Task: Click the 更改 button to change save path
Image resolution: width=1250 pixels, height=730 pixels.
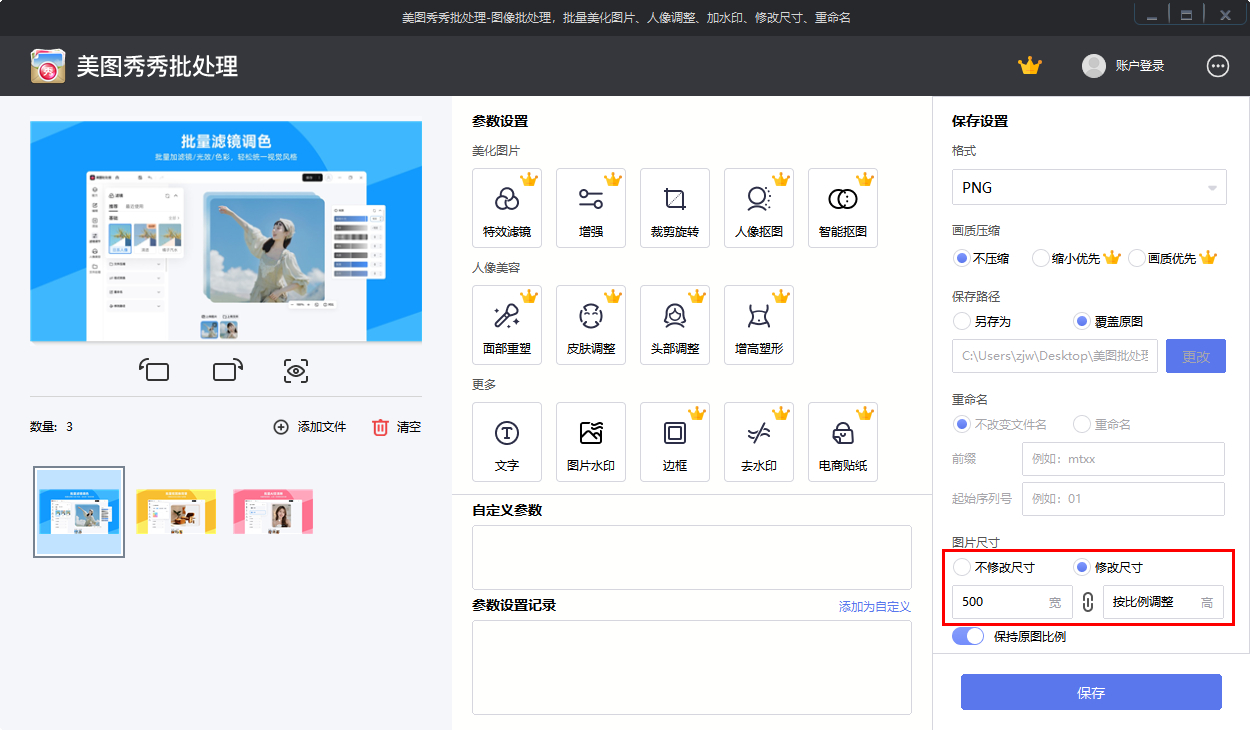Action: [x=1195, y=356]
